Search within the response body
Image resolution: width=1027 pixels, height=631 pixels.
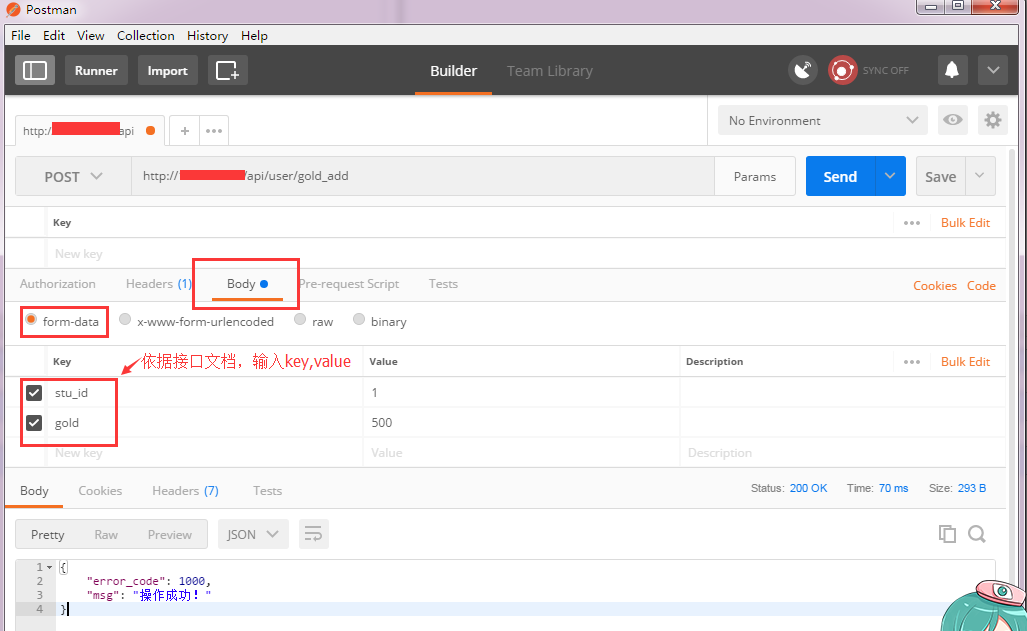click(x=977, y=534)
